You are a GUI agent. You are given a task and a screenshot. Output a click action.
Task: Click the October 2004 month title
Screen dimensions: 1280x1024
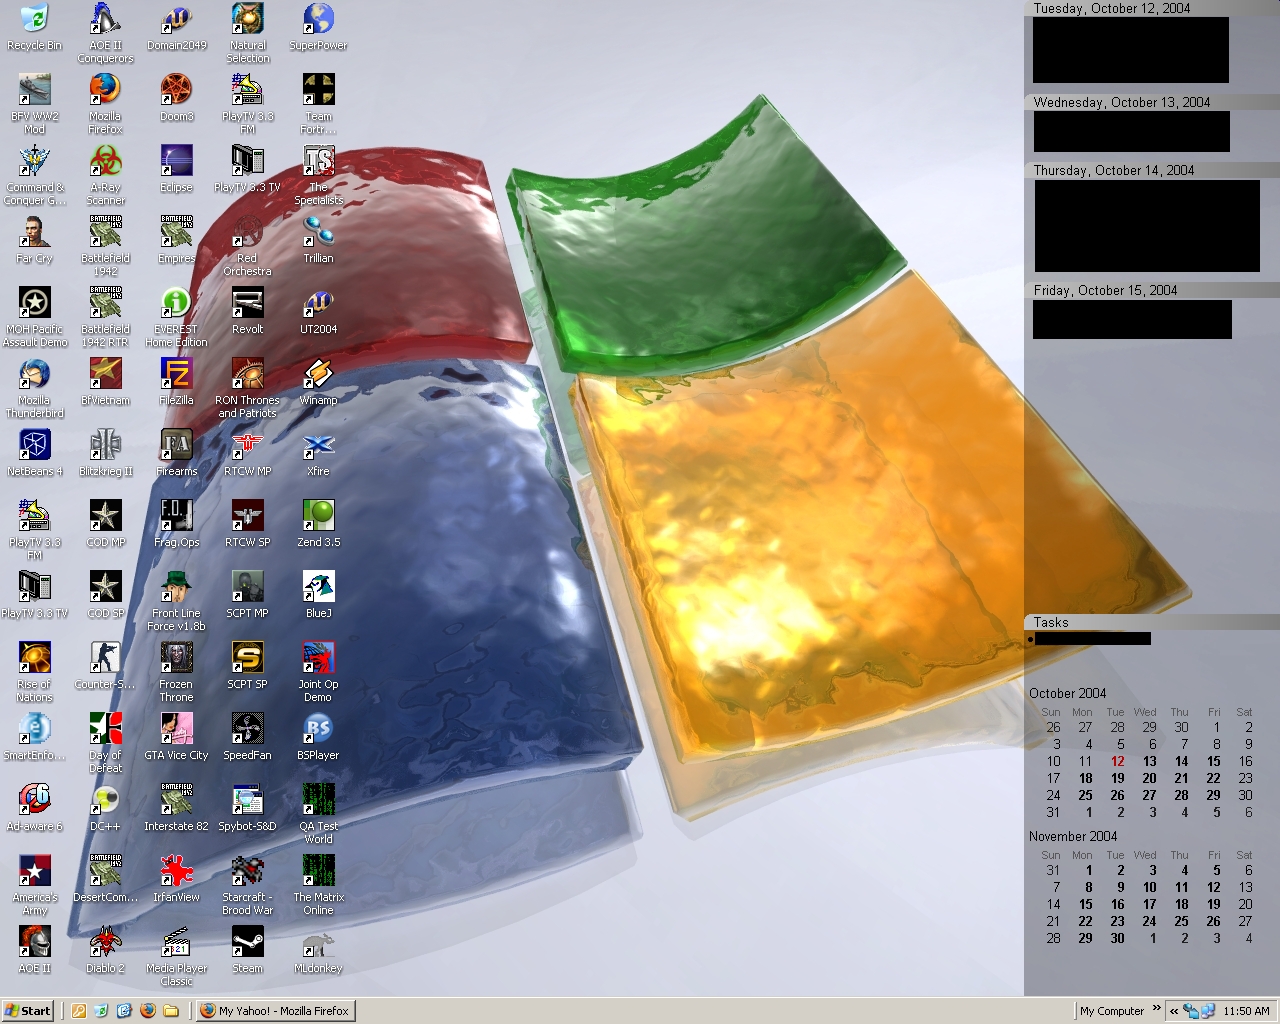coord(1068,693)
